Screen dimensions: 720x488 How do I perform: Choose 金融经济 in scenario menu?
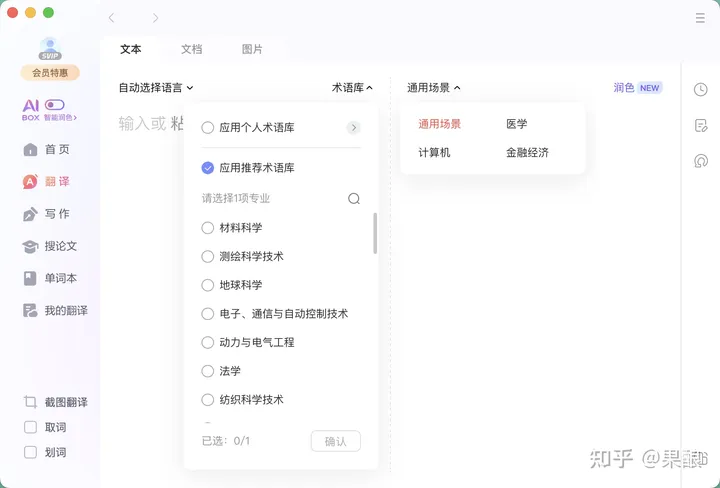point(527,152)
